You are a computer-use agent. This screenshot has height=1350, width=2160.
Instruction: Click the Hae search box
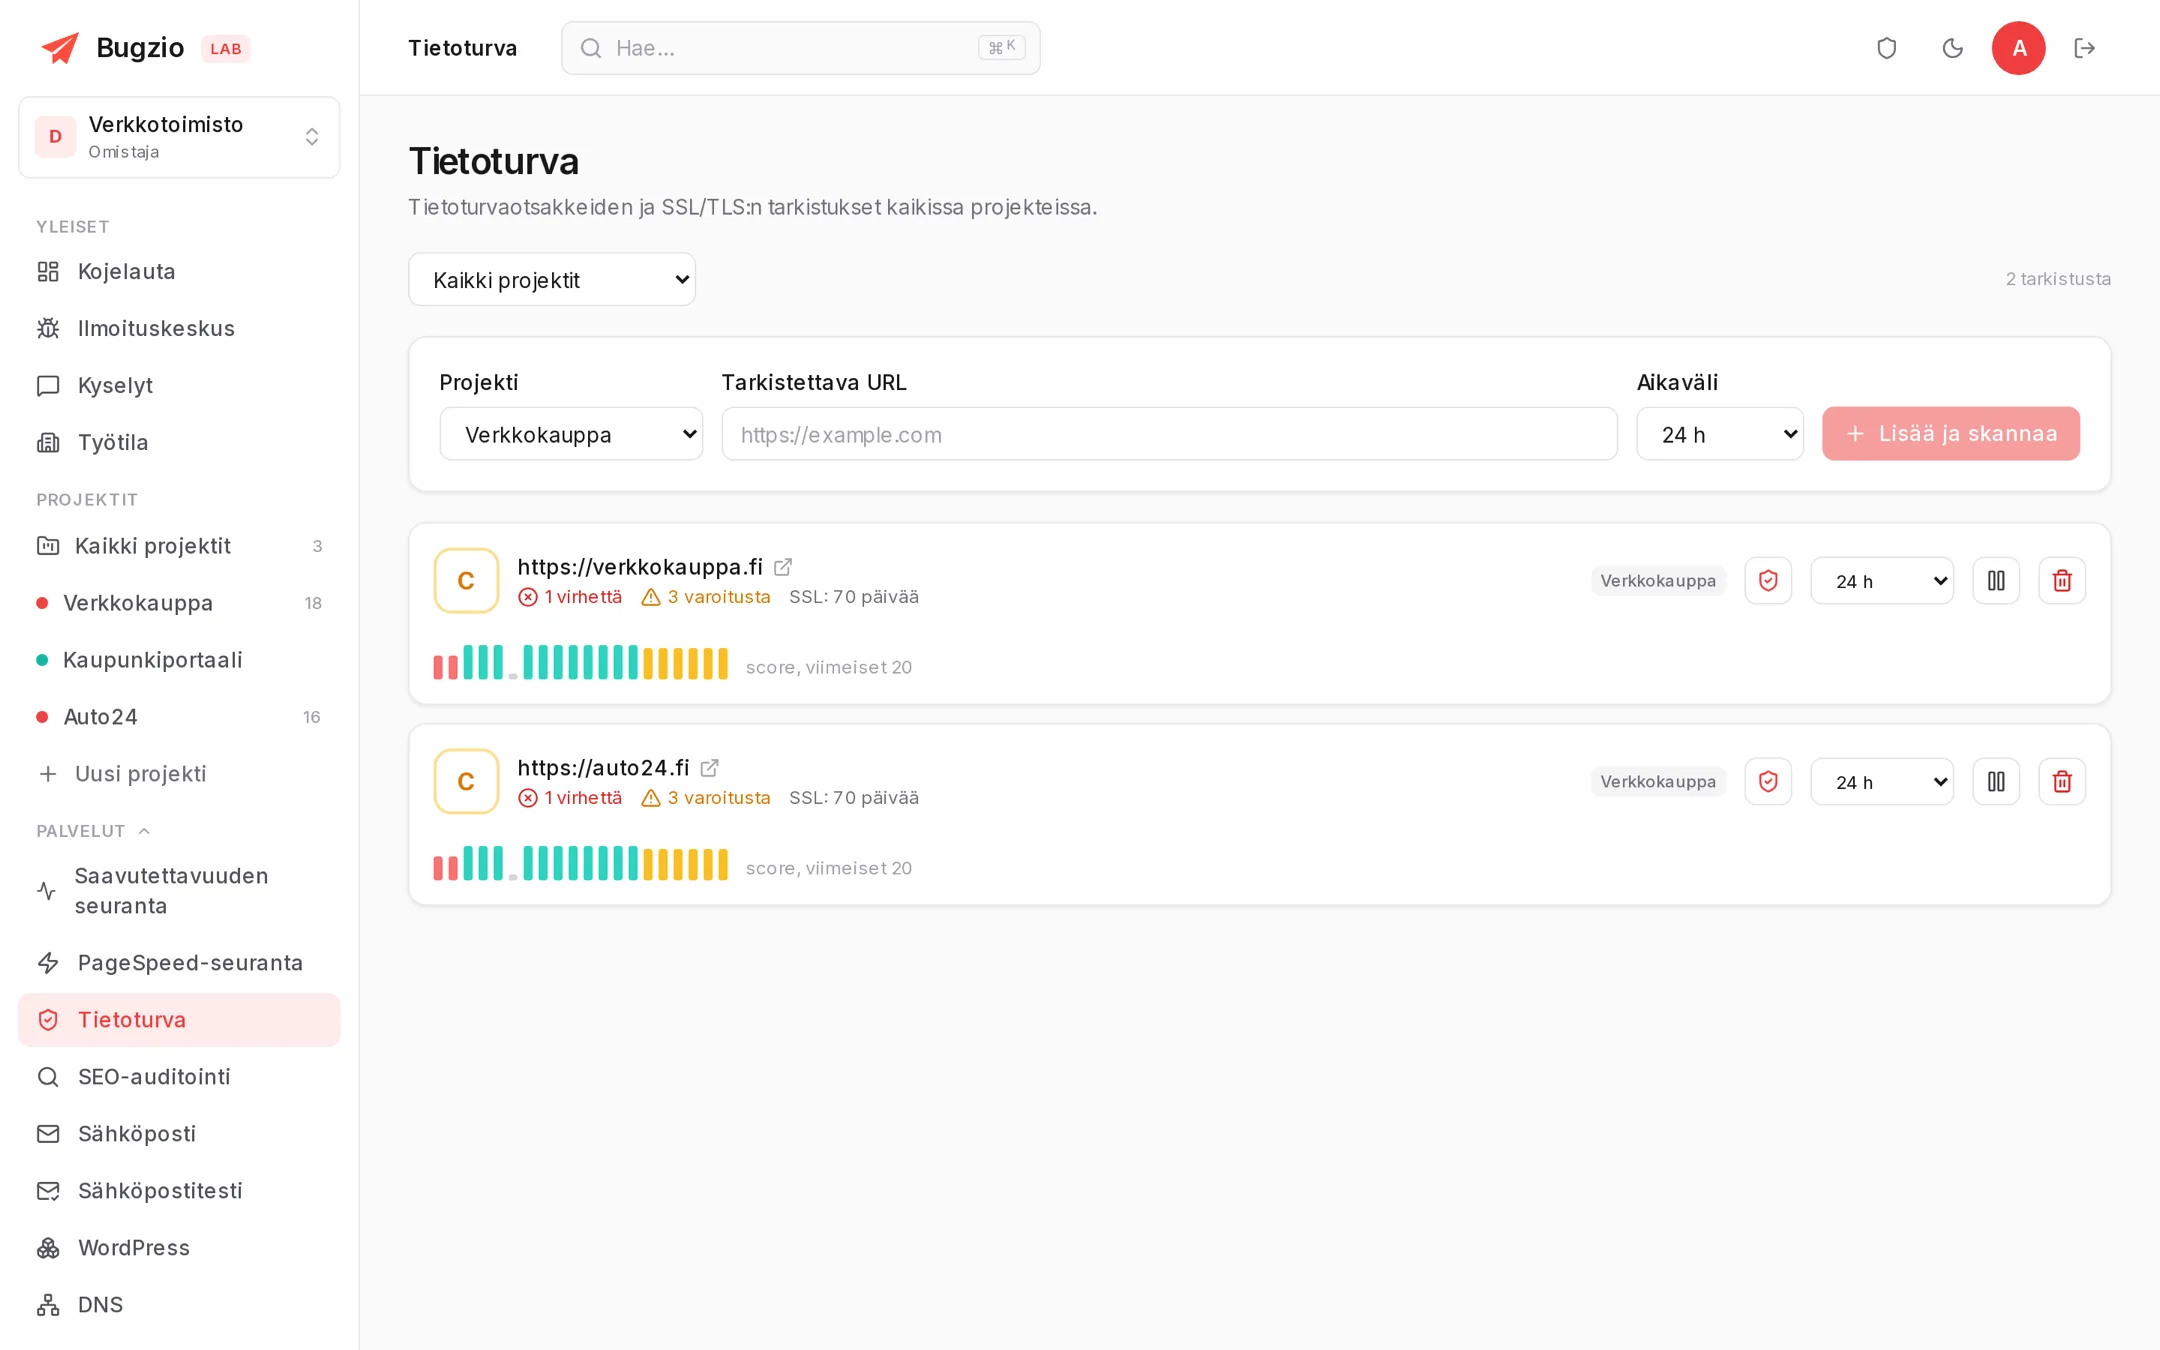click(x=800, y=48)
